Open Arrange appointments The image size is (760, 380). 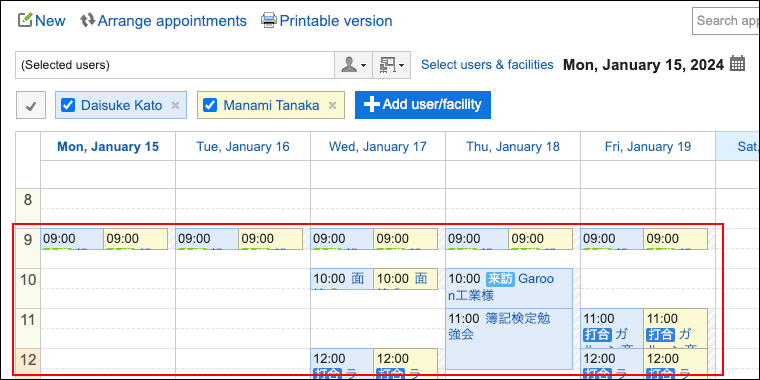point(172,21)
